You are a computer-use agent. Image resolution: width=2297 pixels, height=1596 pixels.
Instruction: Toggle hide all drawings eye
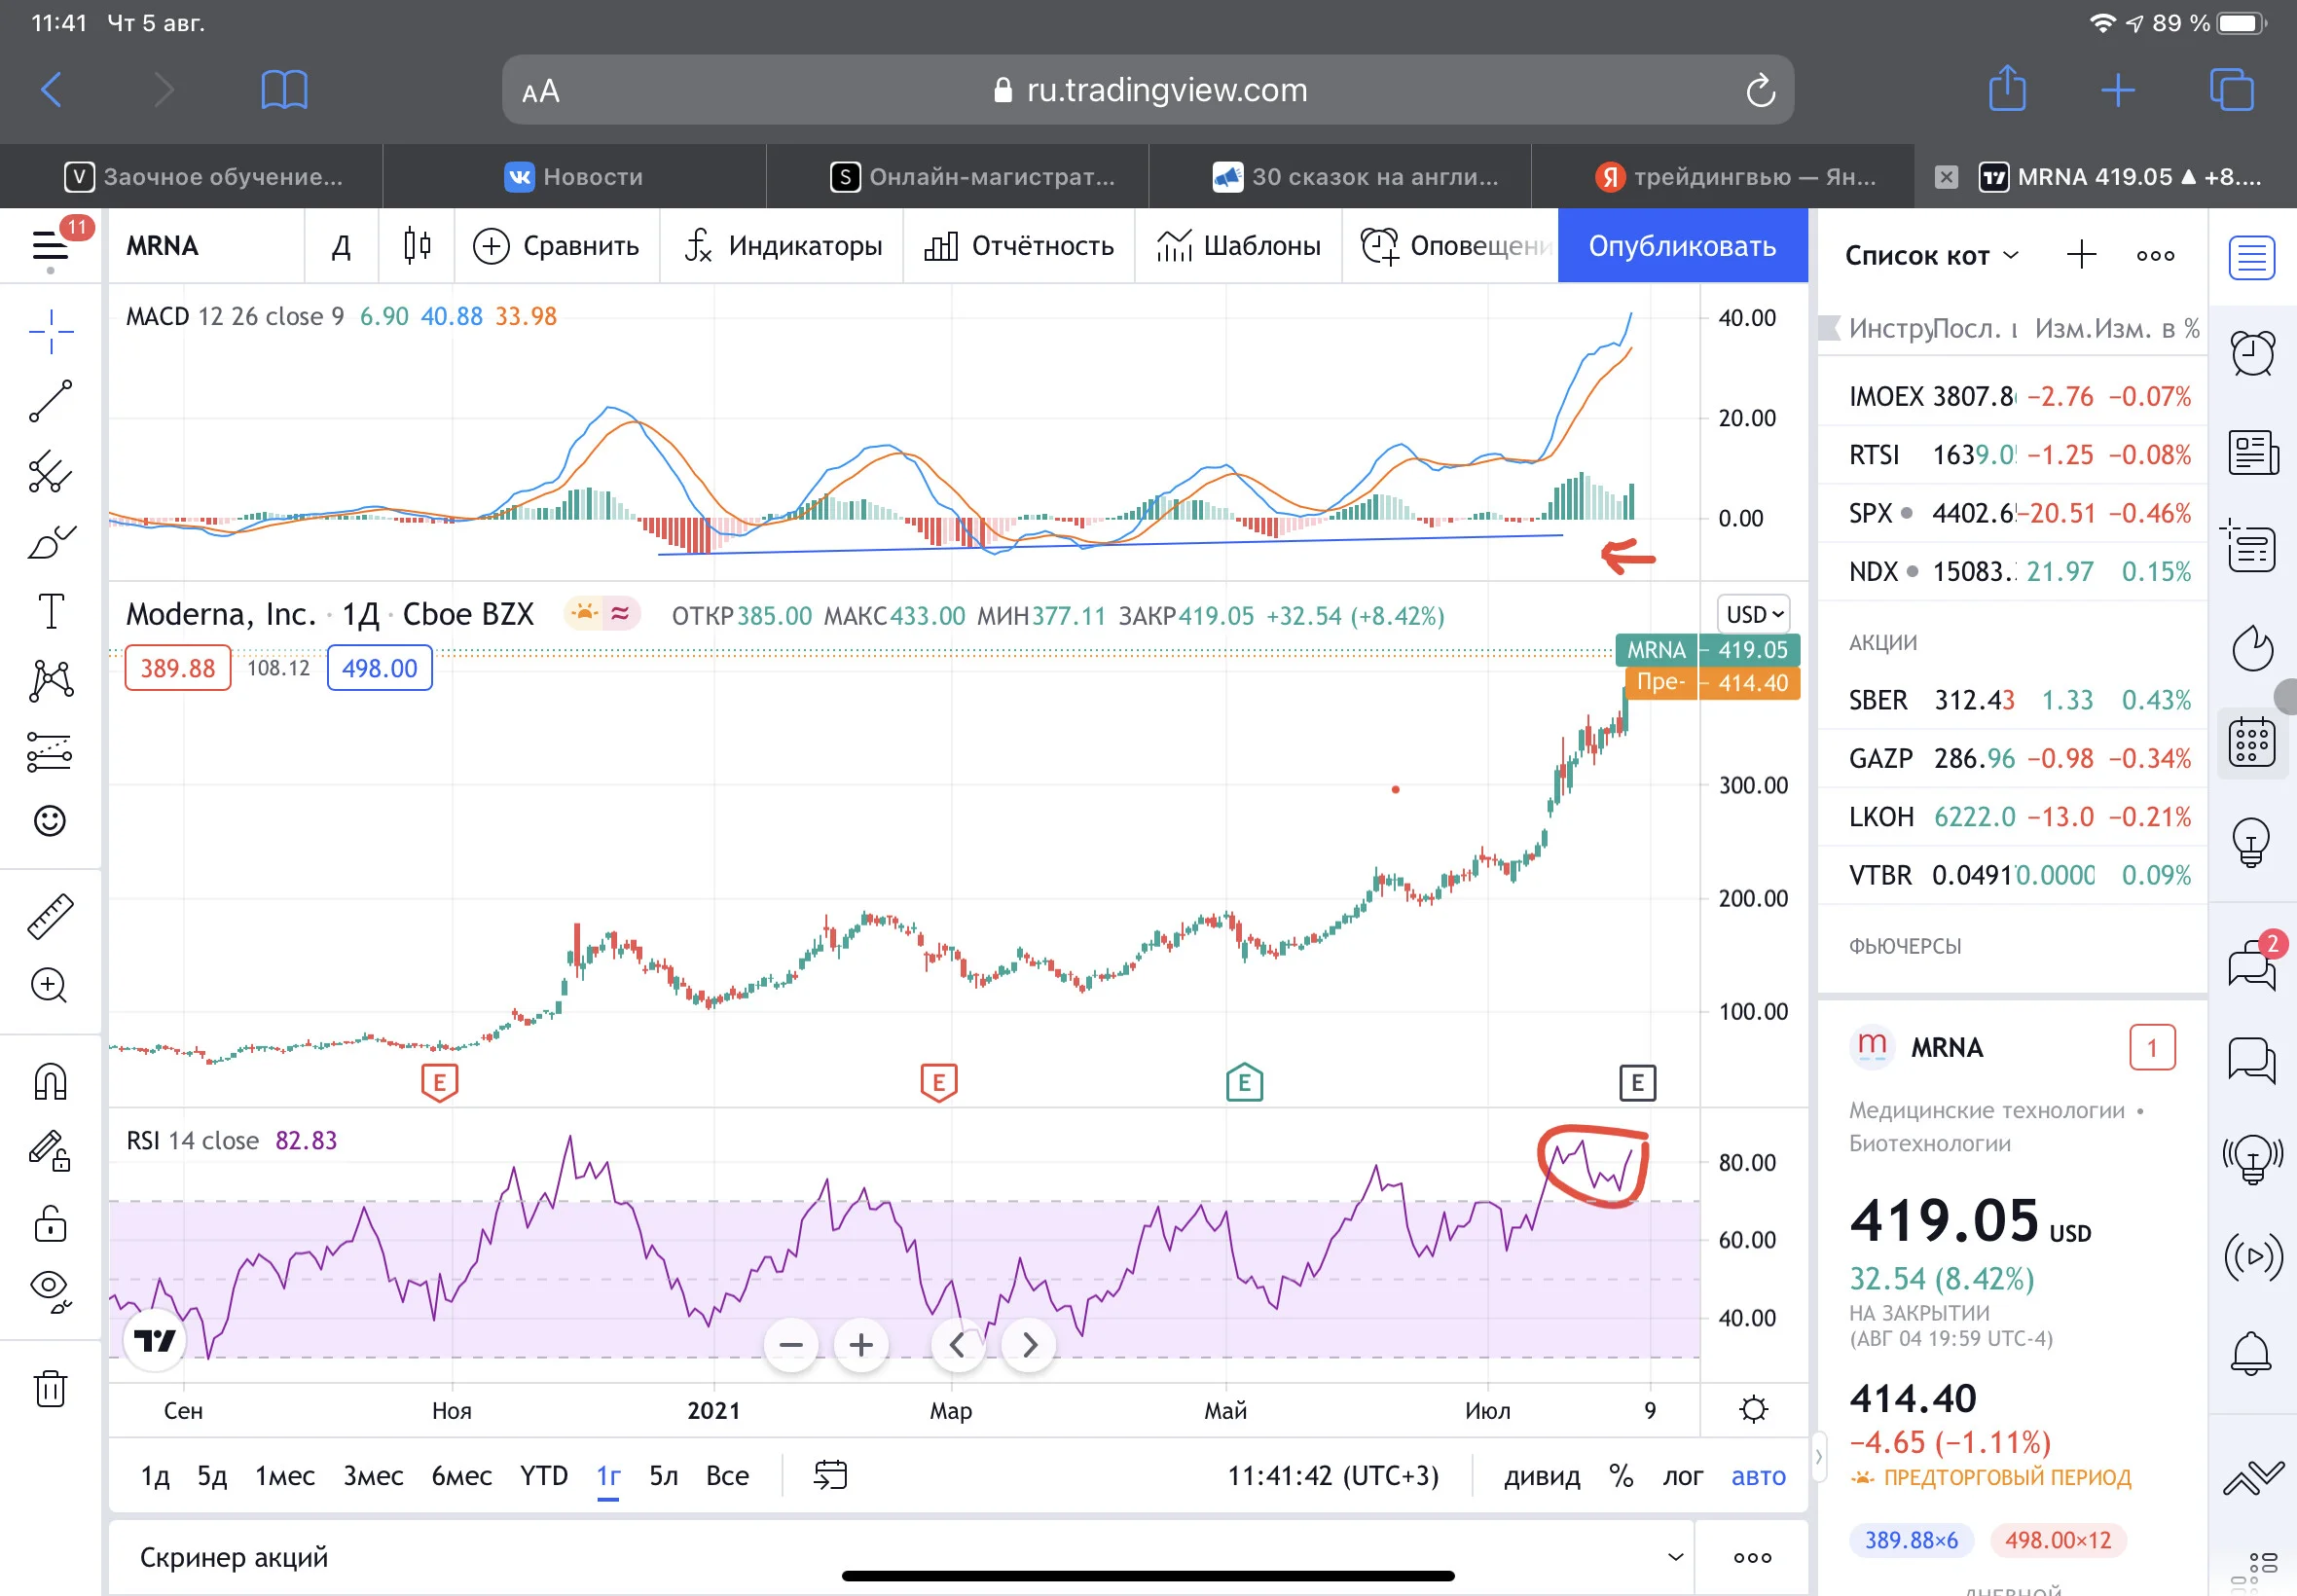(x=50, y=1291)
